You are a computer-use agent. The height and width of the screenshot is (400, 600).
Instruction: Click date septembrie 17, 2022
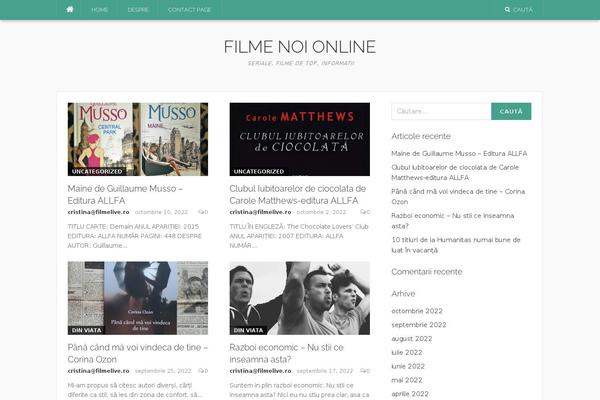(325, 371)
